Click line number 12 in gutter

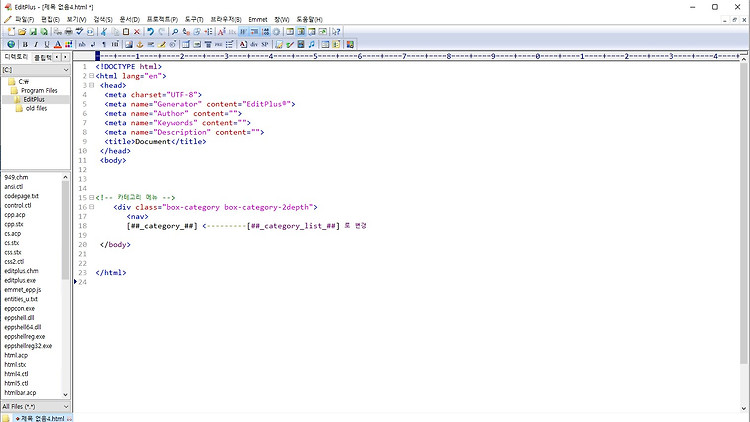coord(83,169)
